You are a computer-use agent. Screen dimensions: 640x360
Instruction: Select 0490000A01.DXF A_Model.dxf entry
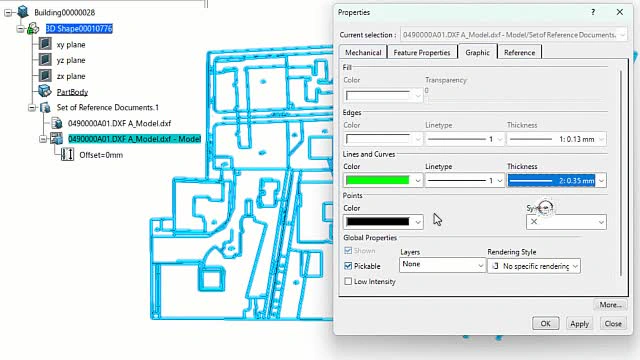[119, 123]
